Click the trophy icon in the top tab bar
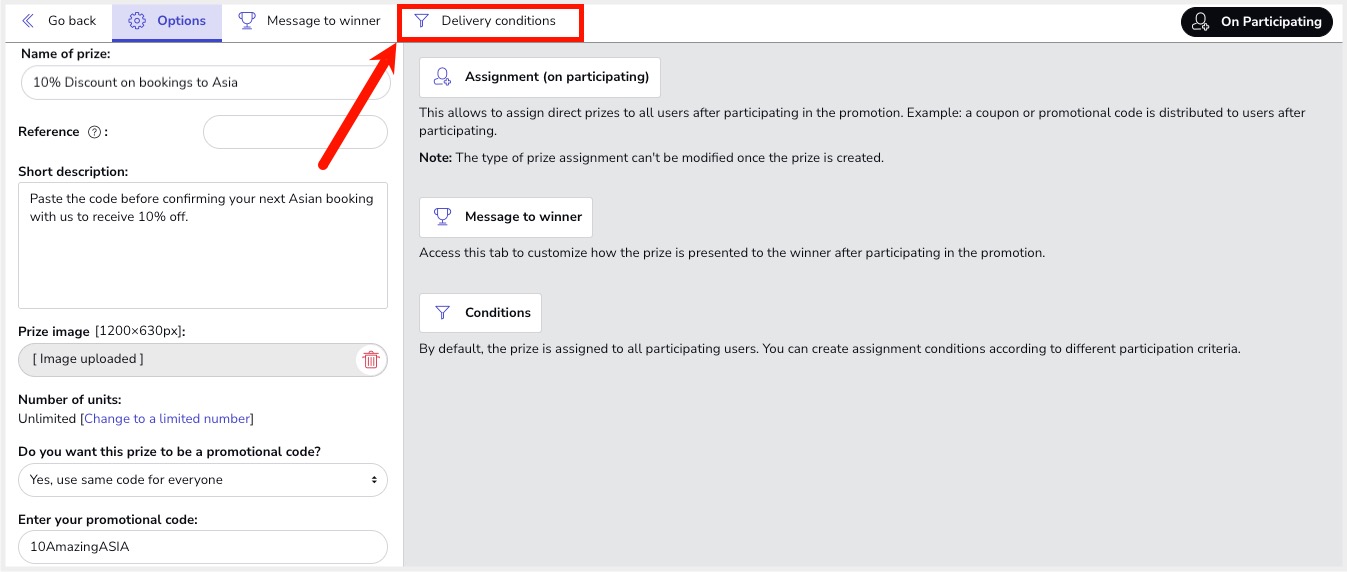Screen dimensions: 1347x572 pyautogui.click(x=246, y=21)
